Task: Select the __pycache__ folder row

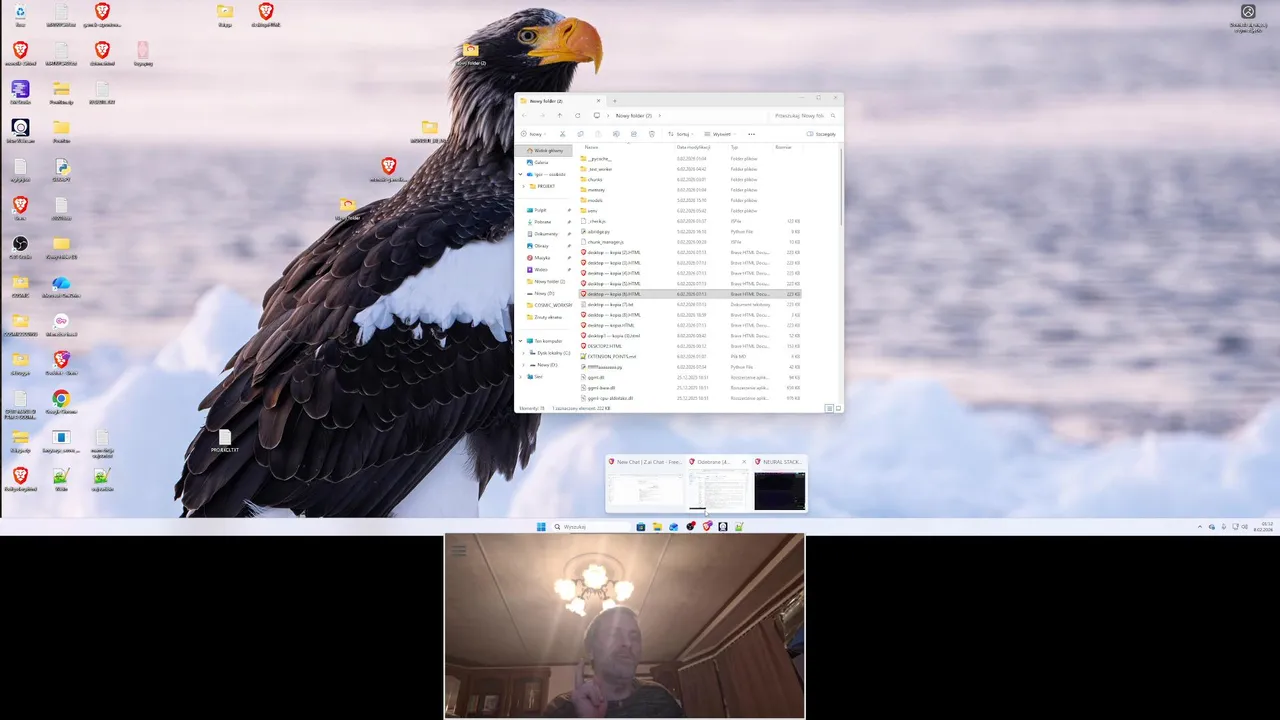Action: pyautogui.click(x=690, y=158)
